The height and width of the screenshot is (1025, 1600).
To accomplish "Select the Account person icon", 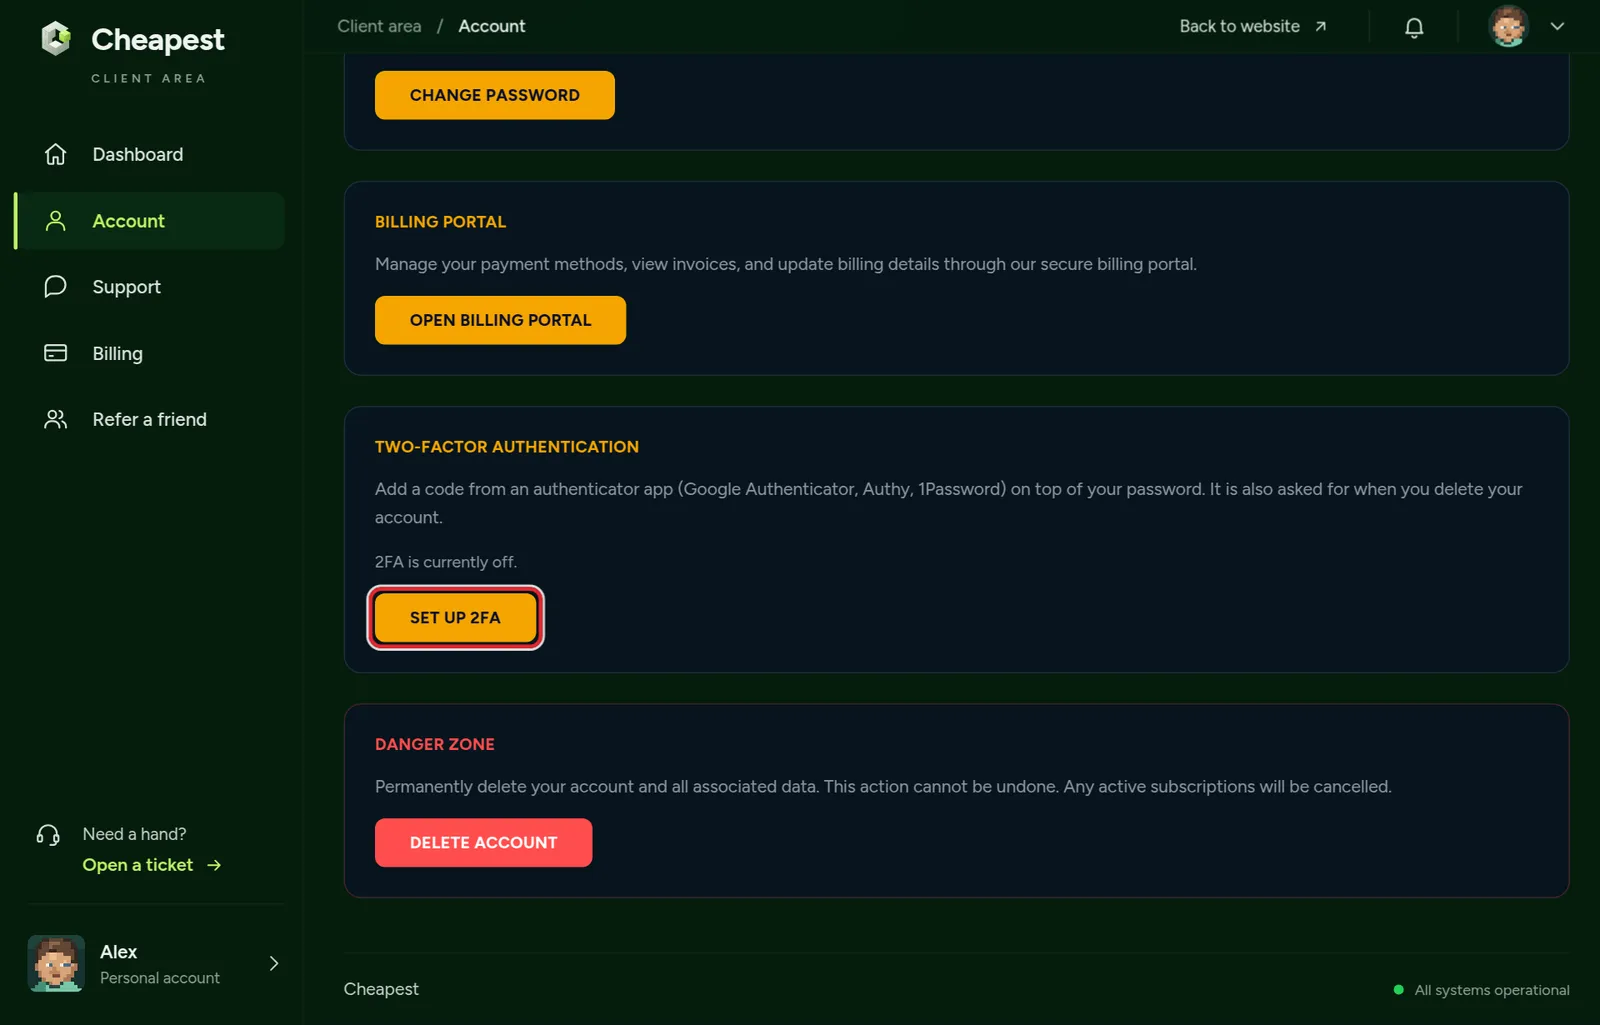I will click(56, 221).
